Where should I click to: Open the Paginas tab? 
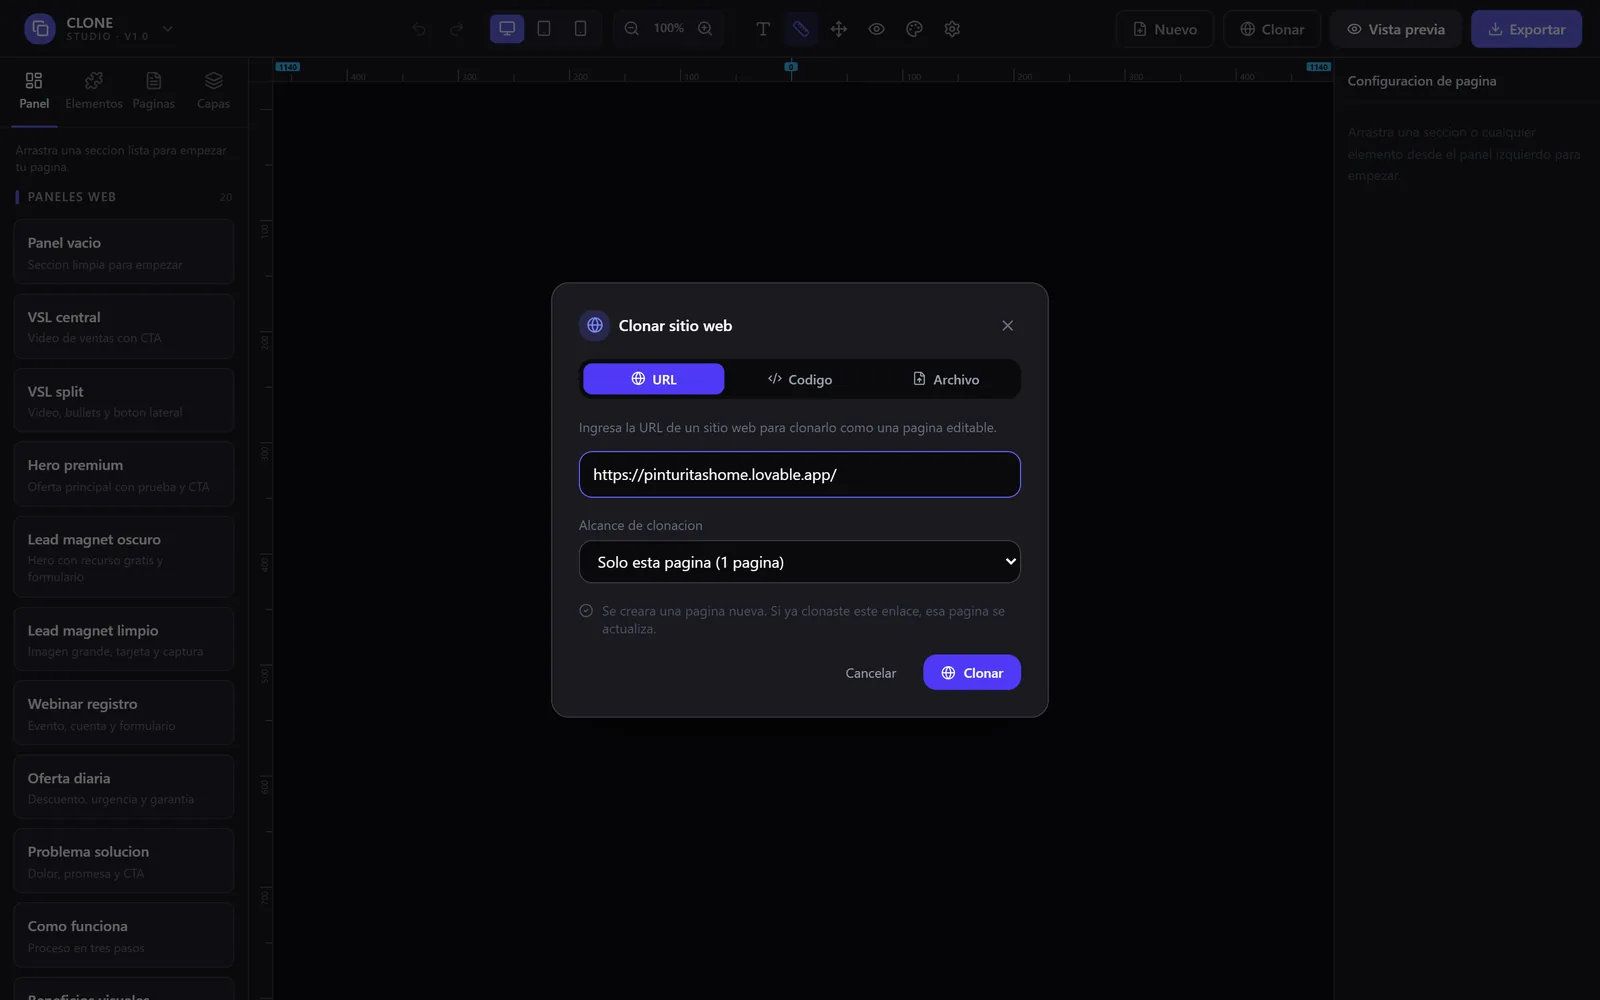click(x=153, y=90)
